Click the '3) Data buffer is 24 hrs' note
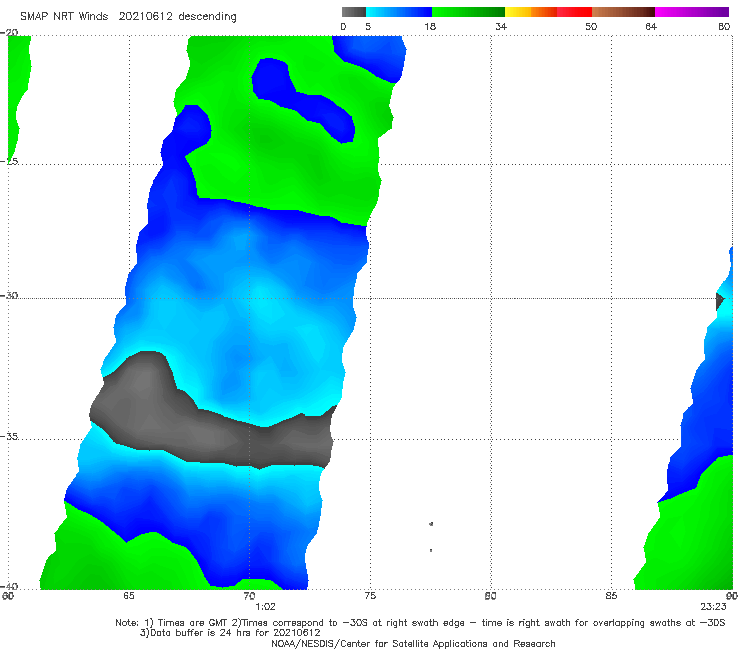 click(x=230, y=633)
